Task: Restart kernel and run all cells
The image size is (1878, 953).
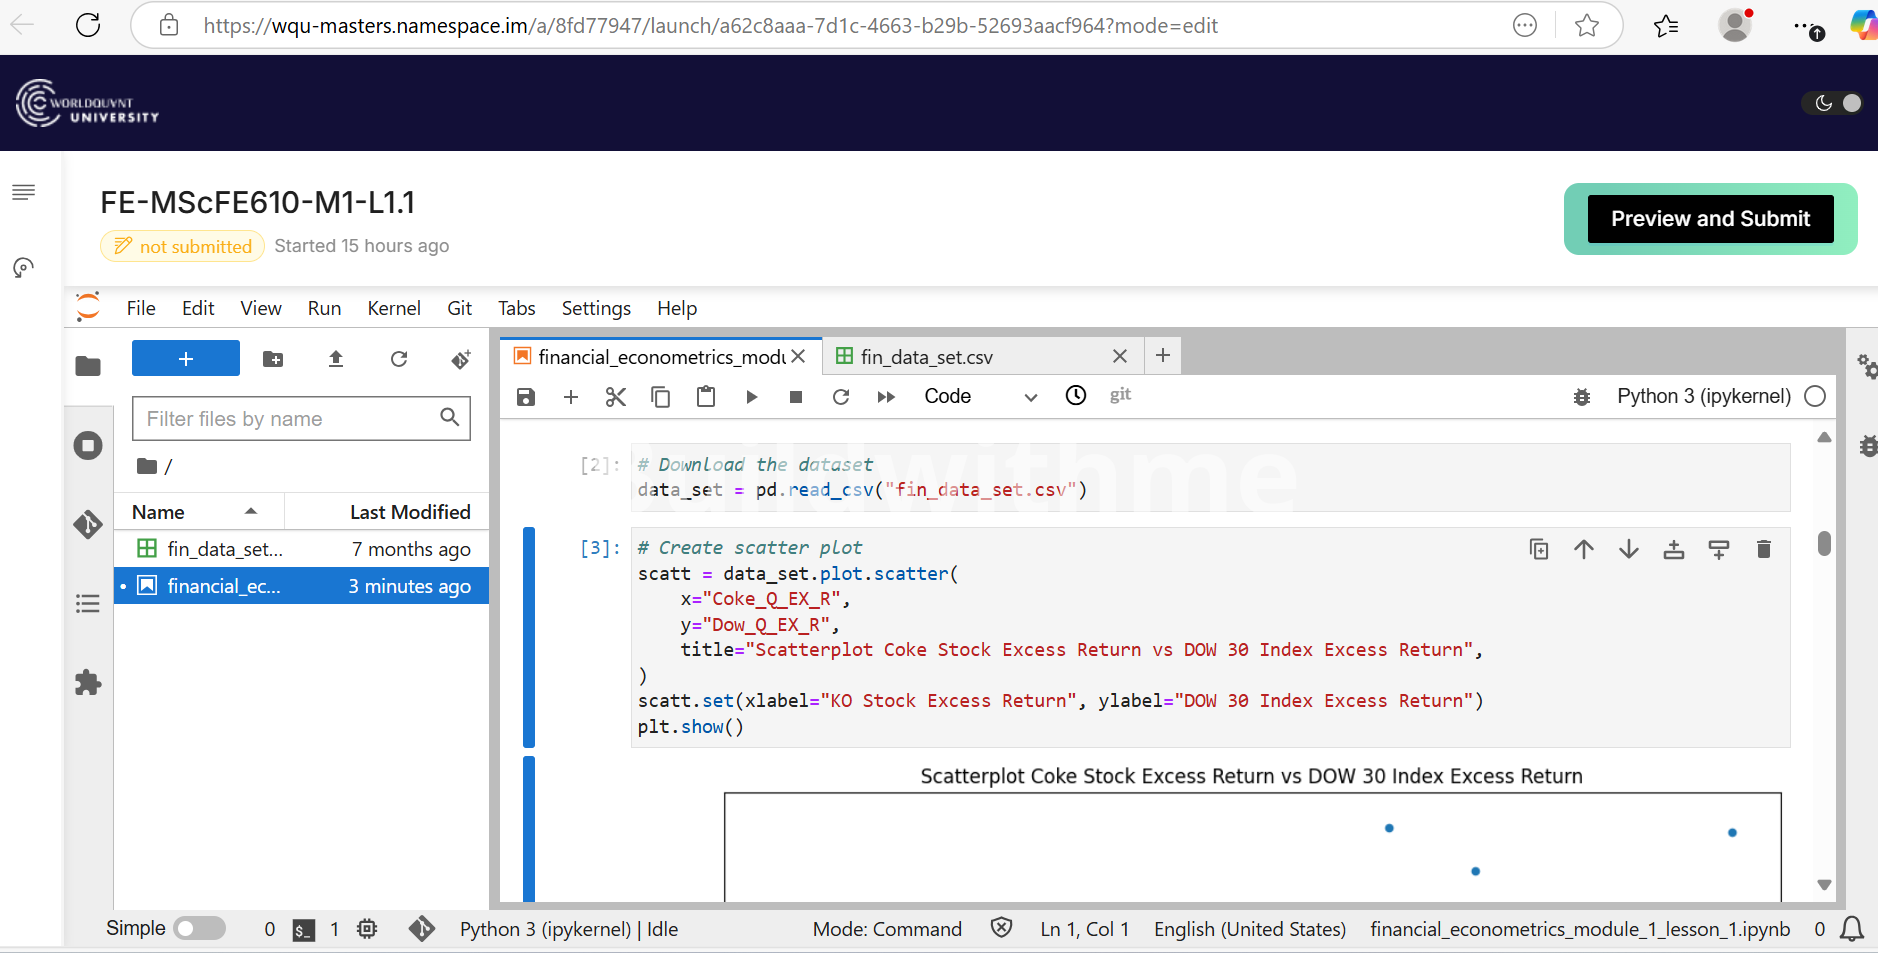Action: click(886, 397)
